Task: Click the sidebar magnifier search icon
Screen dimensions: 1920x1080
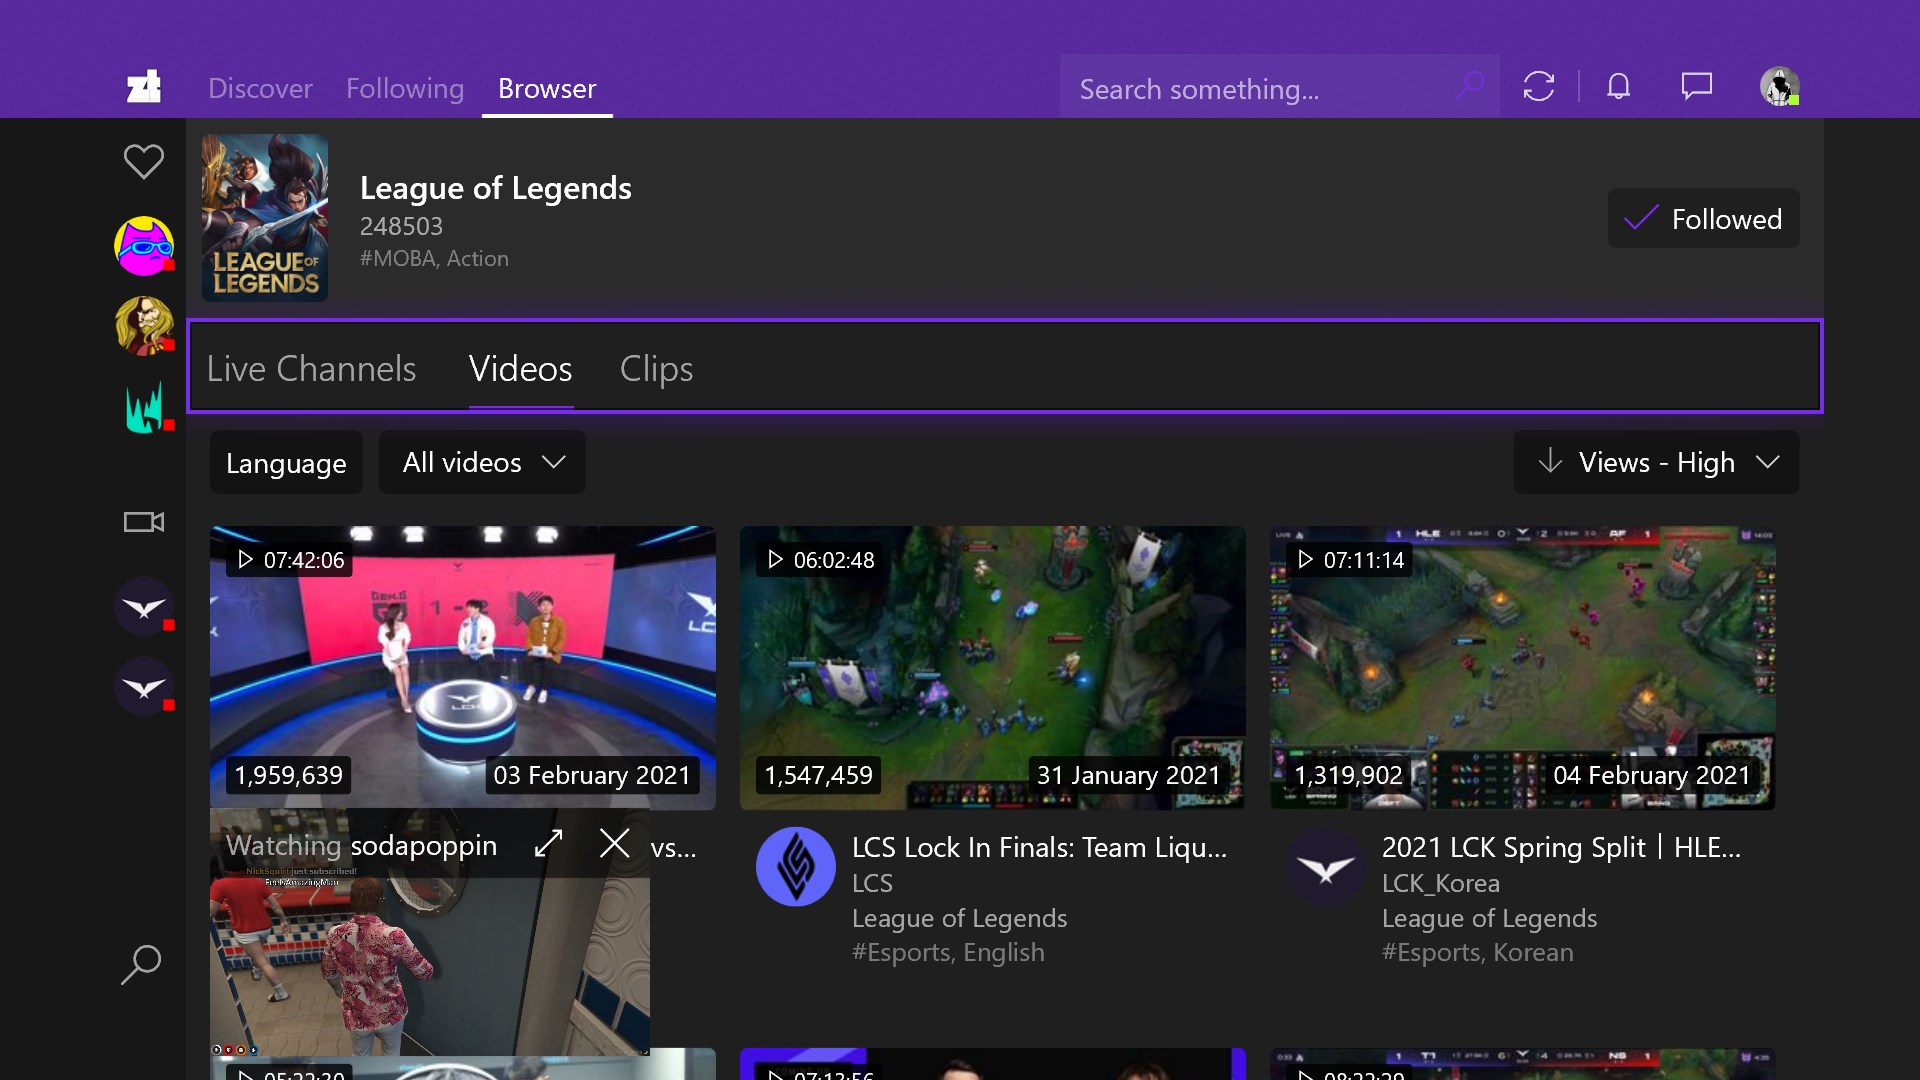Action: 141,964
